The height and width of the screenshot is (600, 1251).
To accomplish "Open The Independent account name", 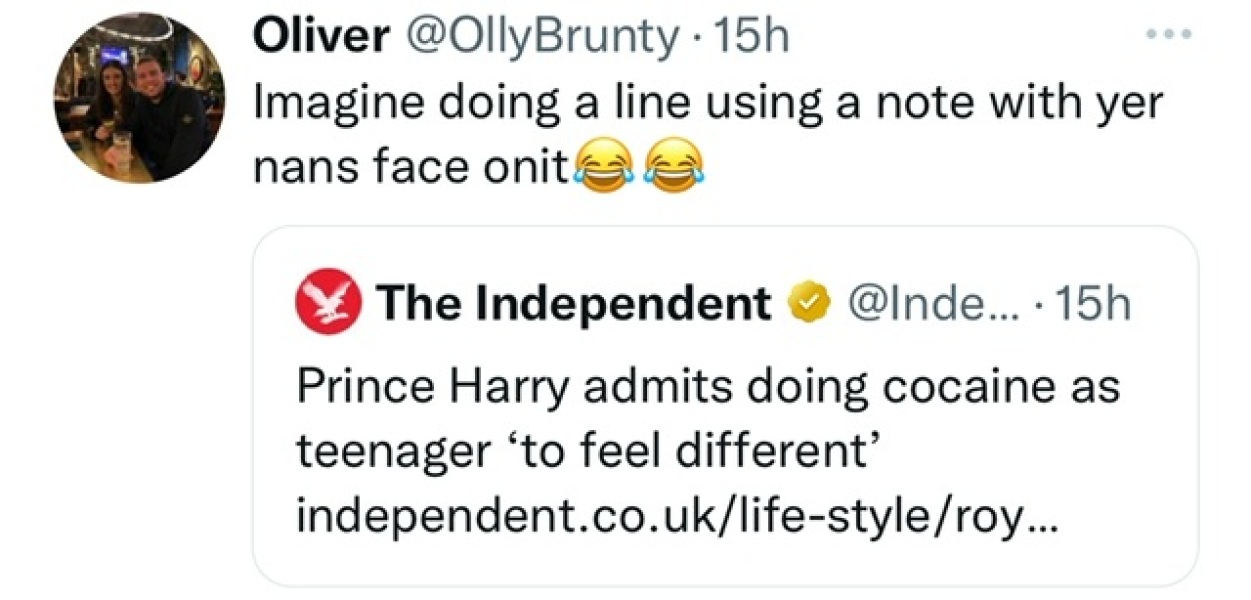I will pos(573,304).
